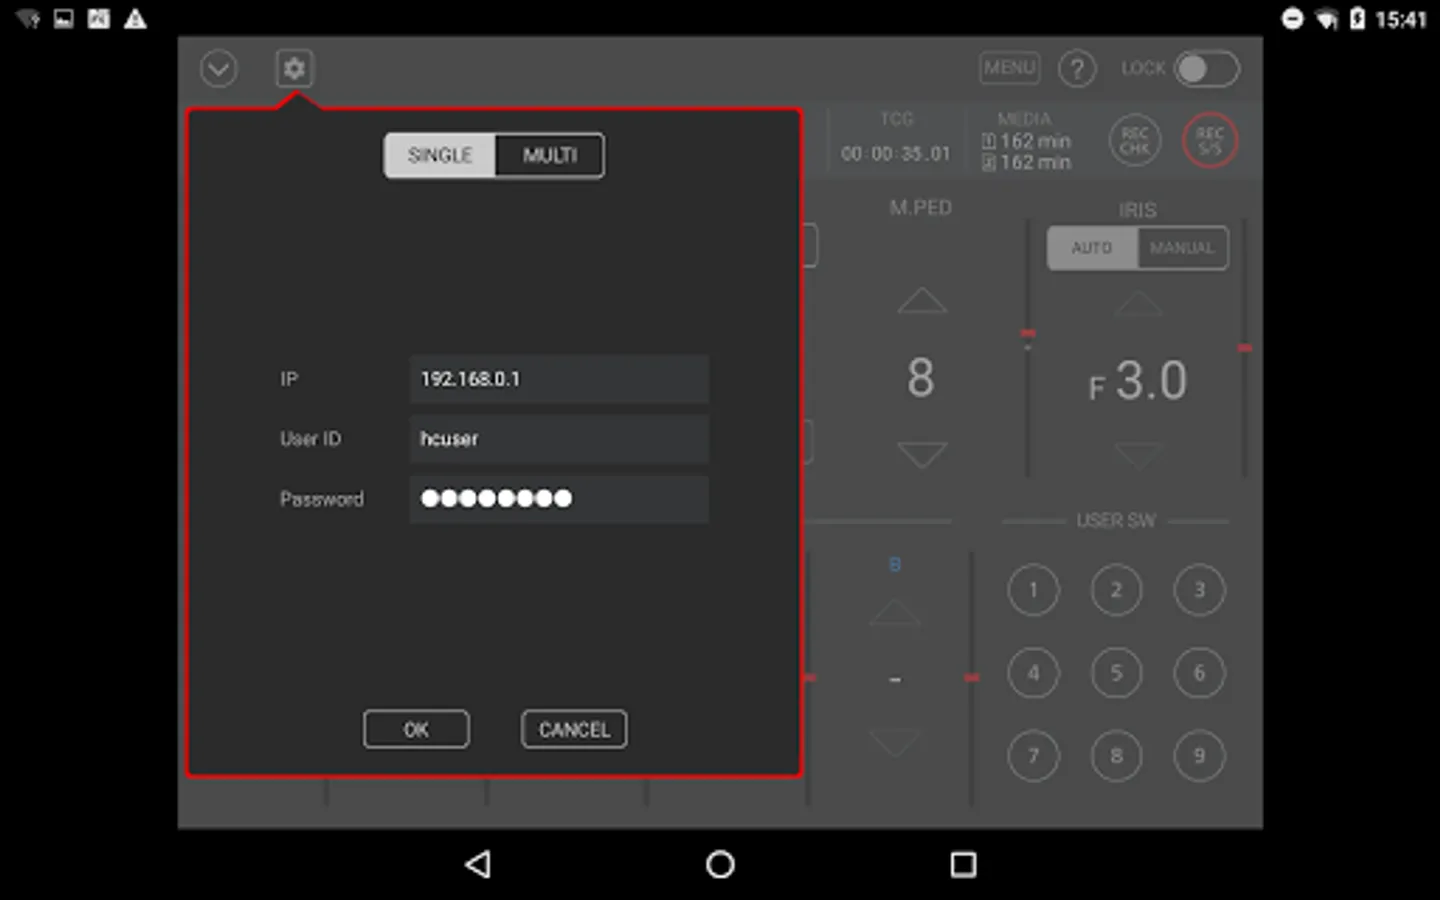This screenshot has height=900, width=1440.
Task: Click the Password field
Action: coord(559,499)
